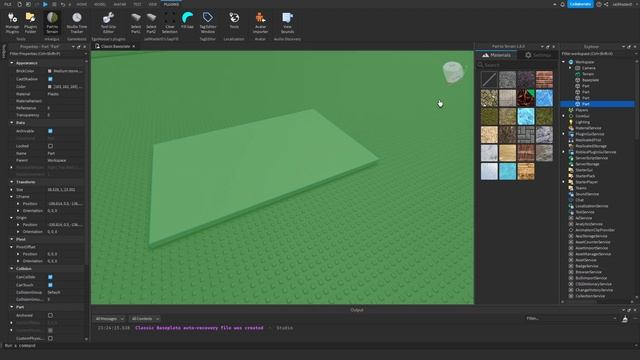Open the Plugins Folder
640x360 pixels.
[x=31, y=22]
